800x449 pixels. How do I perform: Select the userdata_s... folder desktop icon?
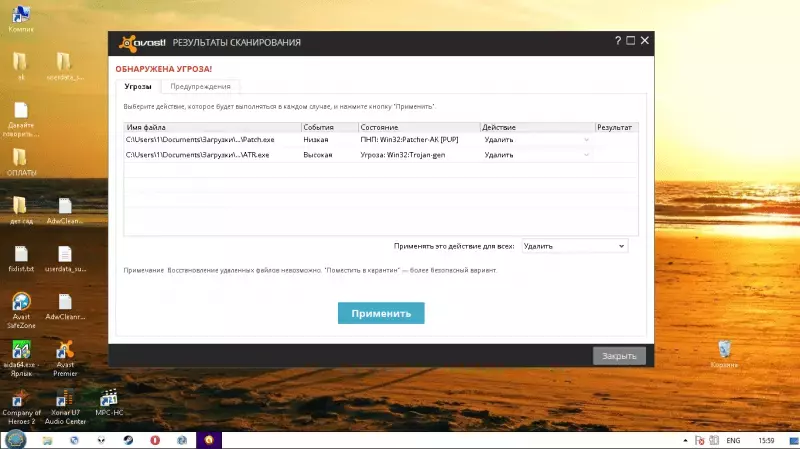(65, 66)
